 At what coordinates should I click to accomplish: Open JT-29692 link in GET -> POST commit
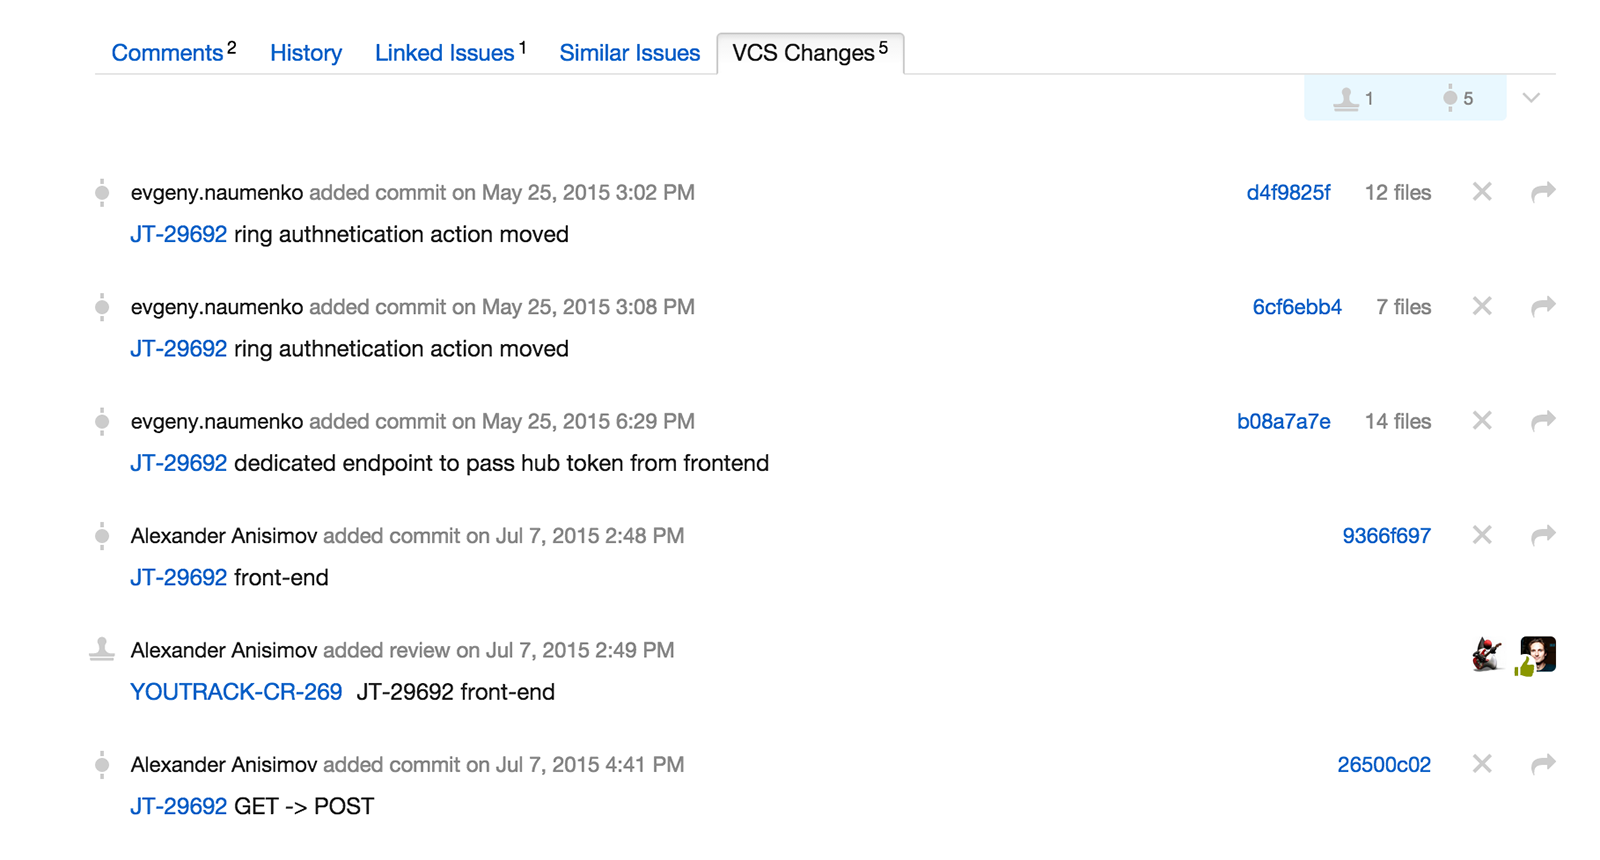[178, 806]
